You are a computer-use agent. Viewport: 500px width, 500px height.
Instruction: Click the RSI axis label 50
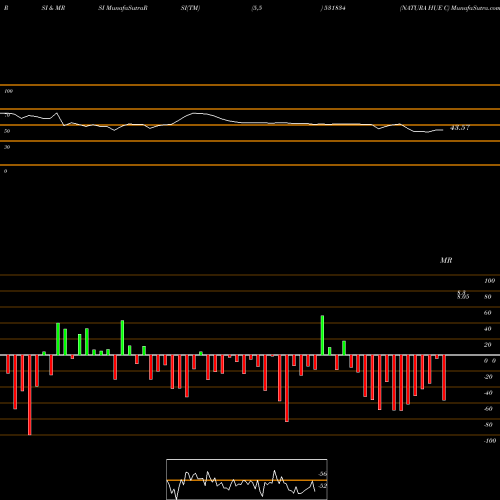[x=7, y=131]
